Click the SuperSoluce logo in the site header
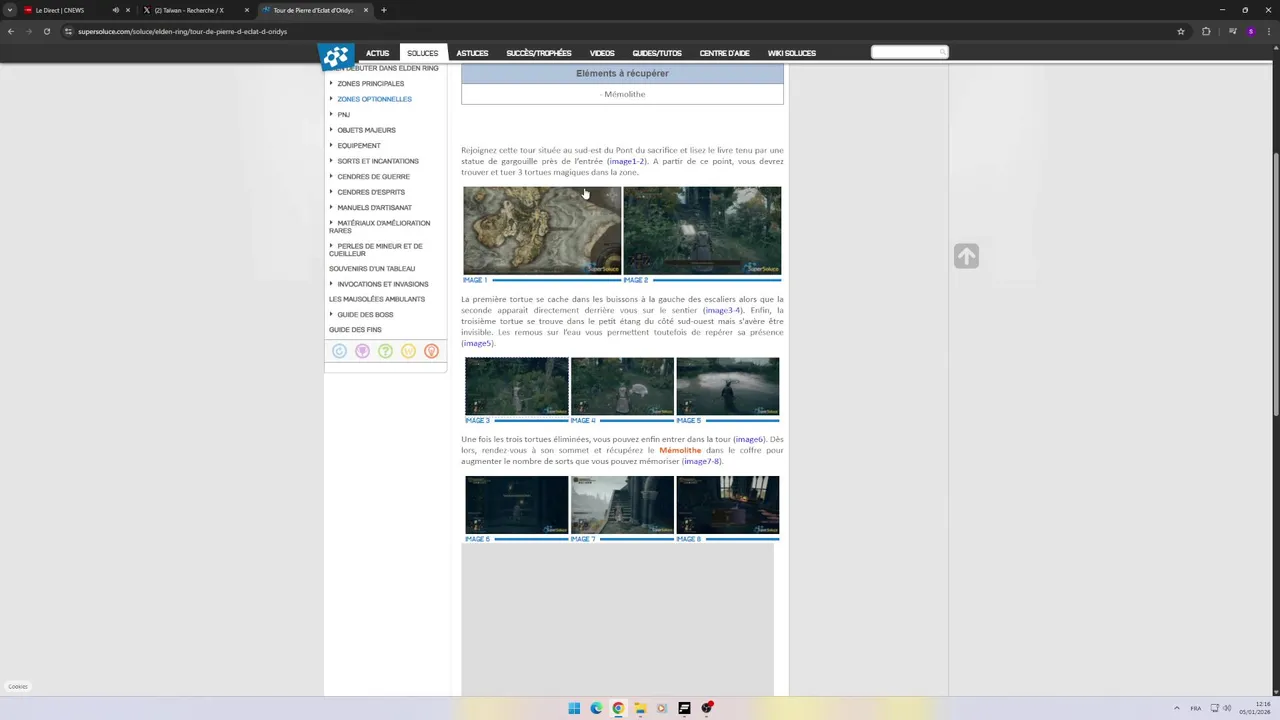Image resolution: width=1280 pixels, height=720 pixels. (336, 57)
